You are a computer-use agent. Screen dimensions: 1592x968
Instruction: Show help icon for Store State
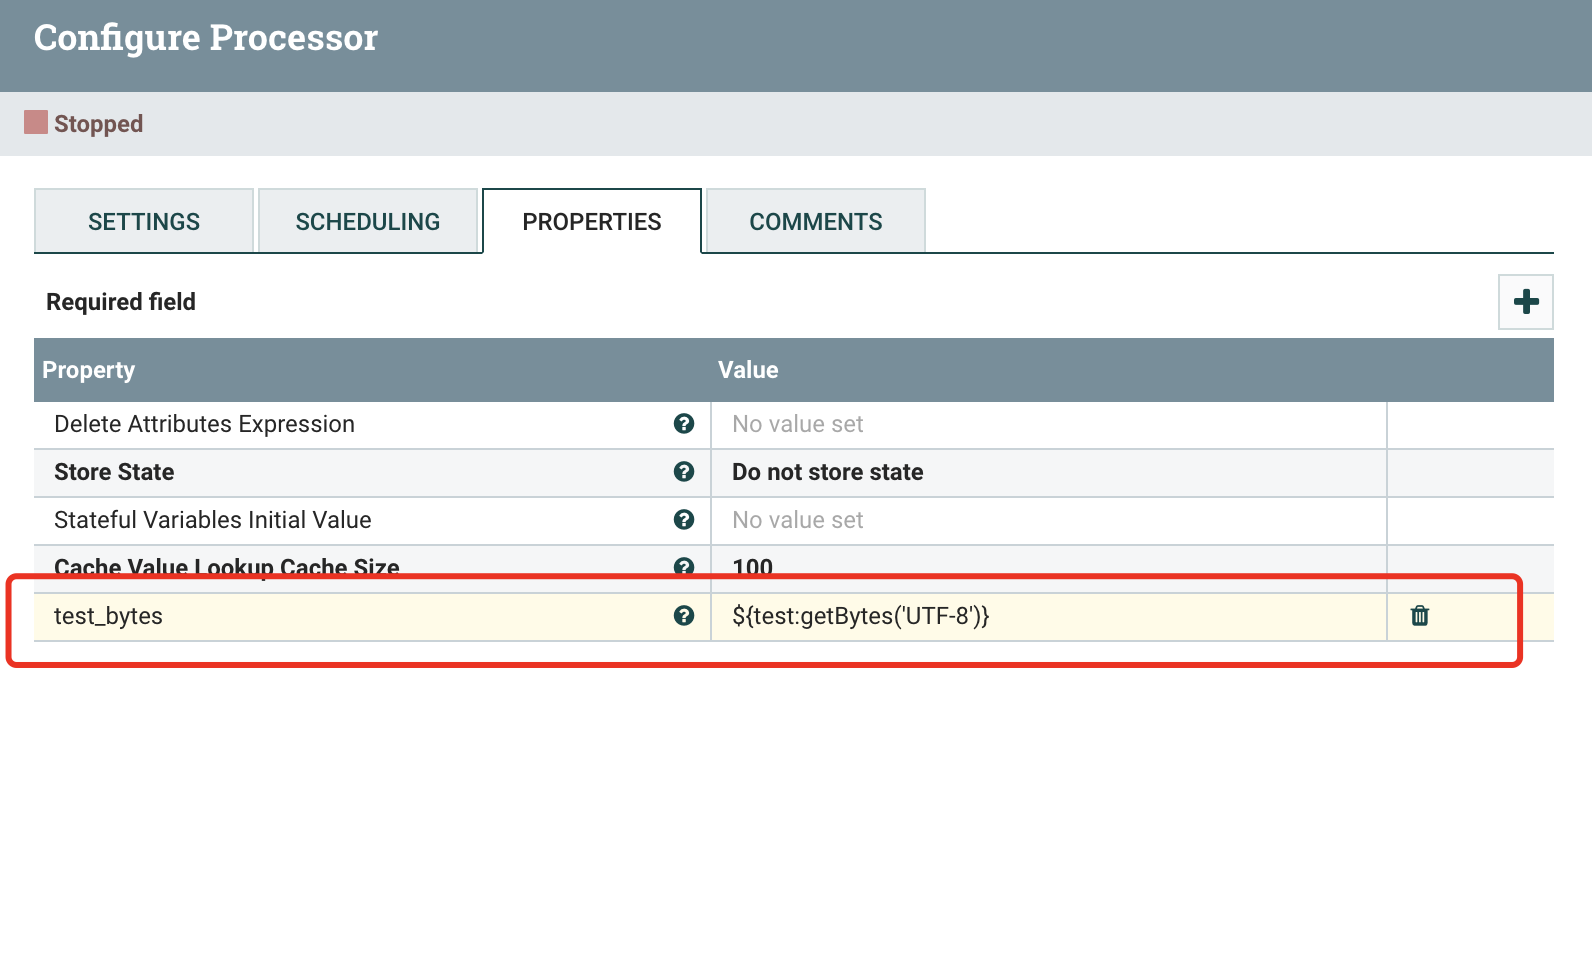684,472
